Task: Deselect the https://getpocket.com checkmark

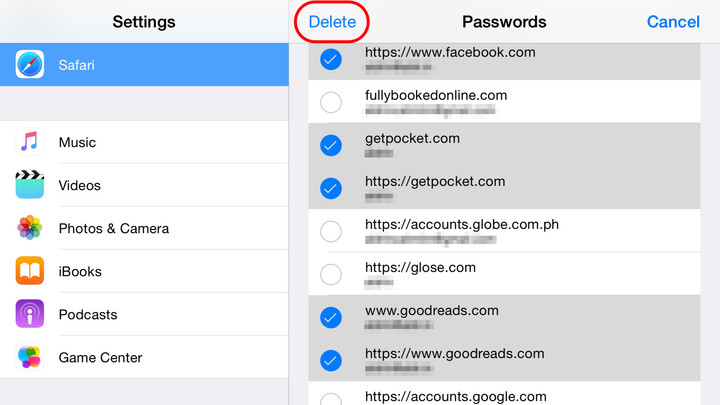Action: (331, 188)
